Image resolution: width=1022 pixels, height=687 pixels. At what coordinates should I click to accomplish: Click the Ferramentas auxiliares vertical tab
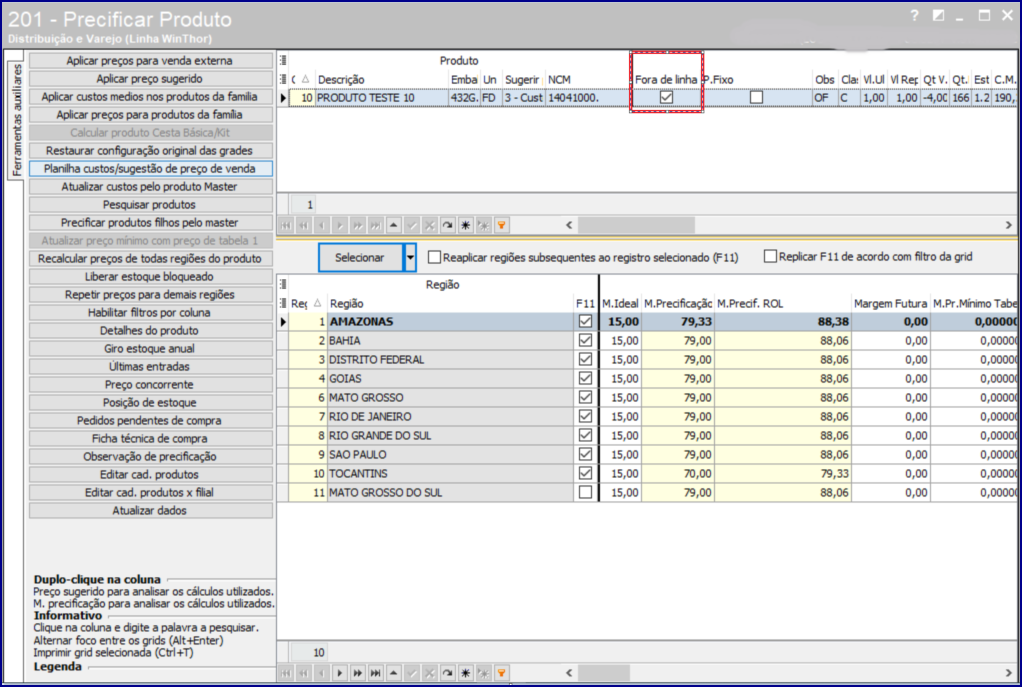pyautogui.click(x=17, y=119)
